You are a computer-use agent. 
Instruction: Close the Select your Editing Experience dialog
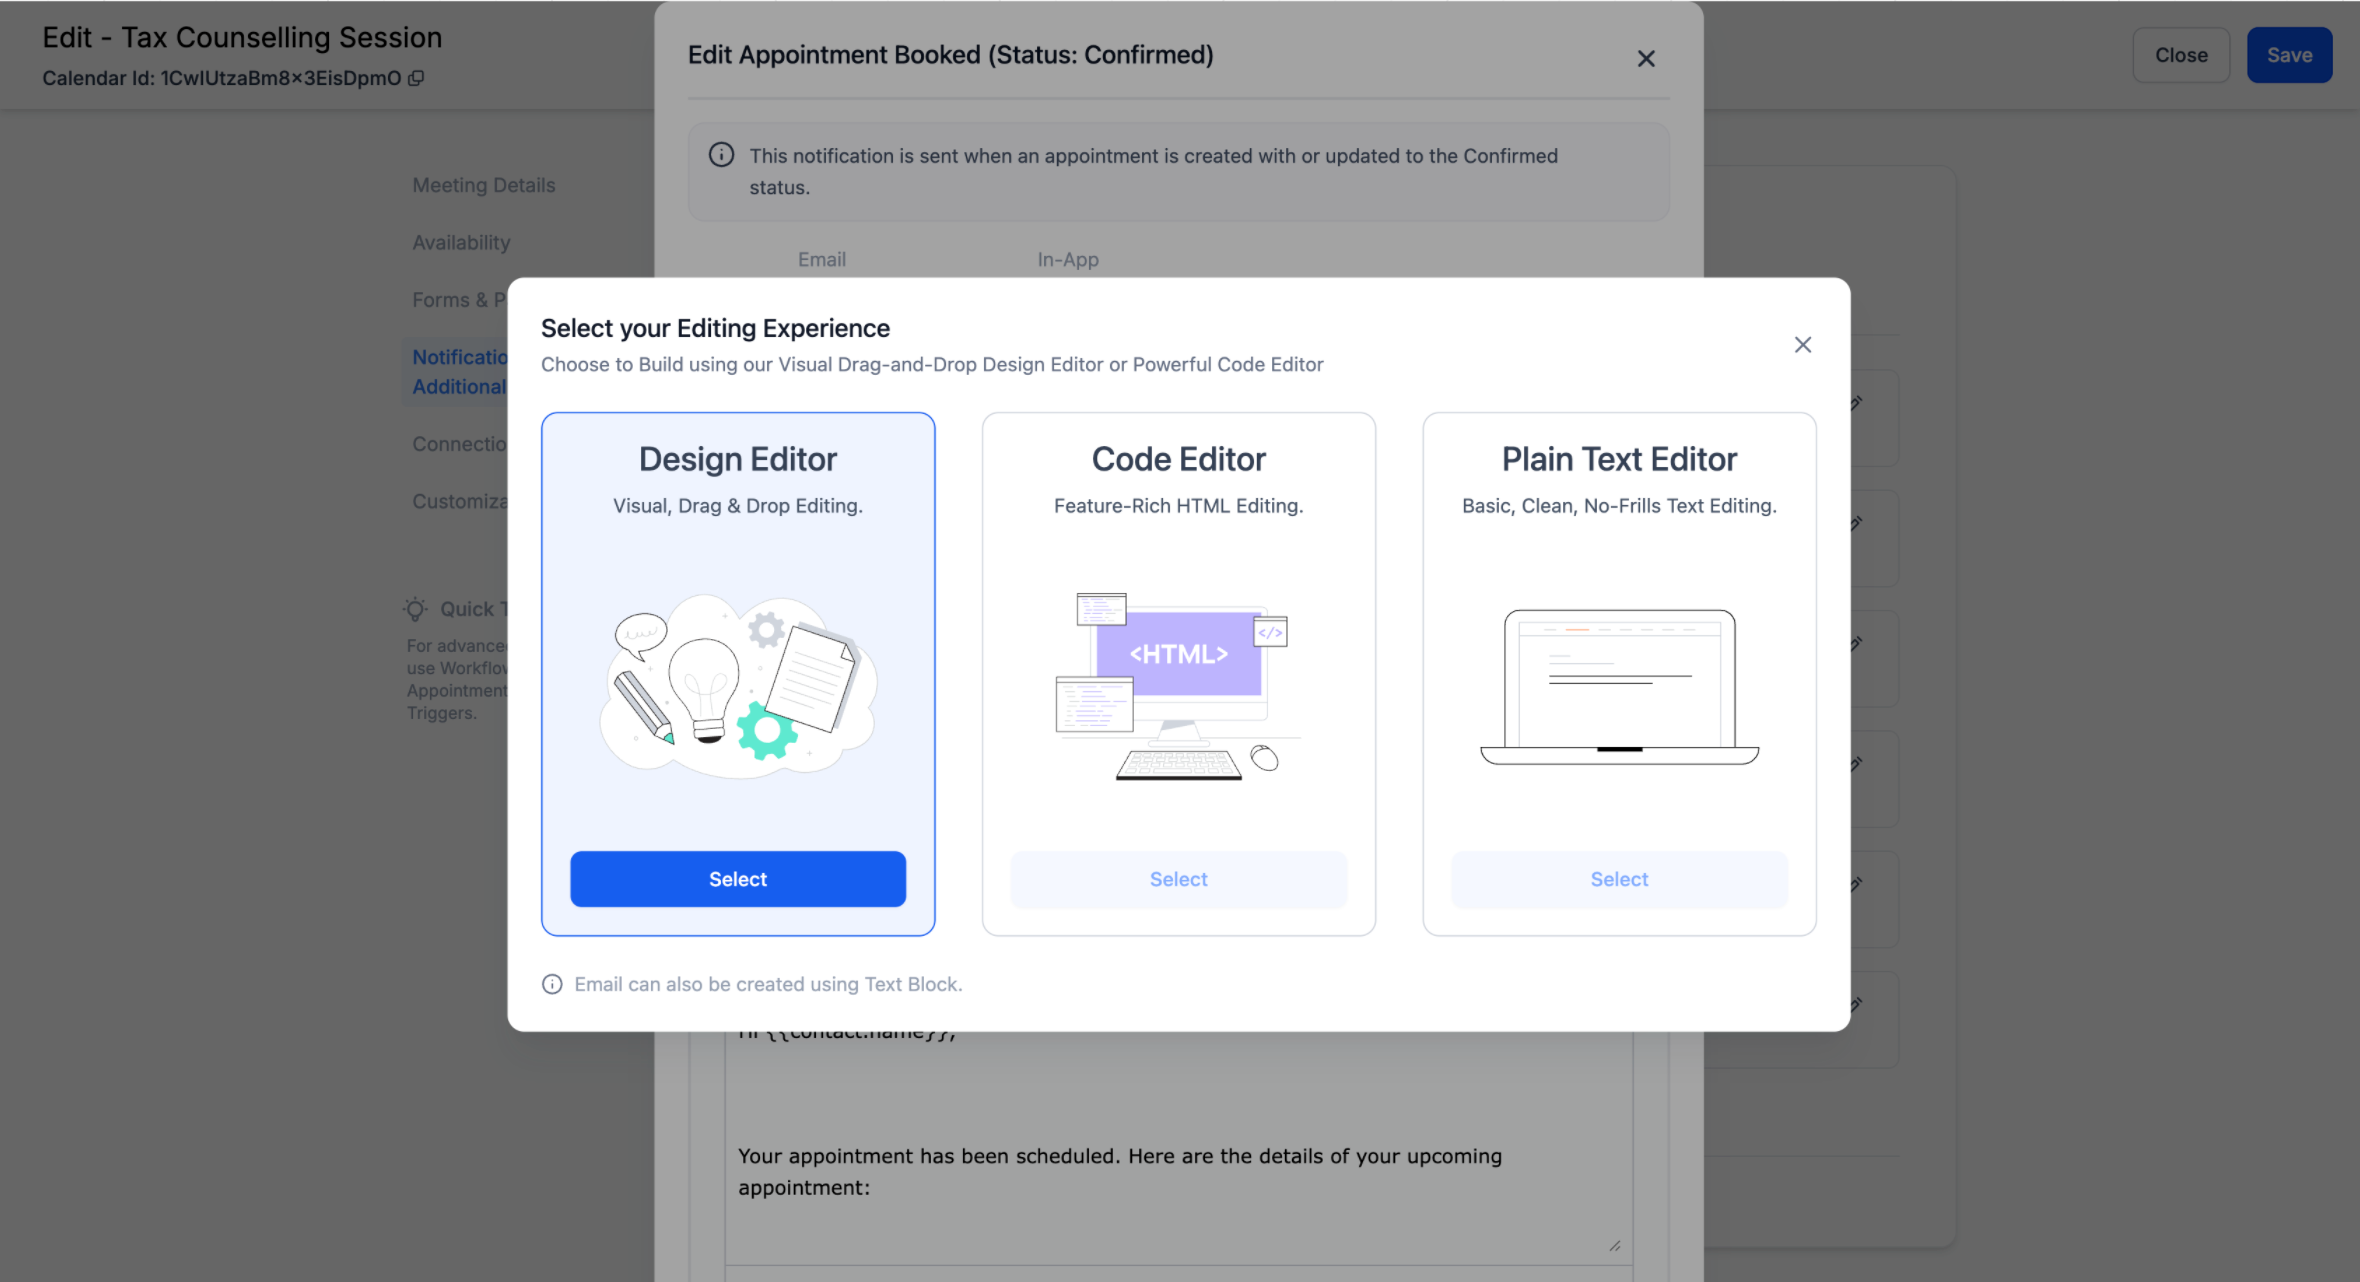pyautogui.click(x=1802, y=345)
